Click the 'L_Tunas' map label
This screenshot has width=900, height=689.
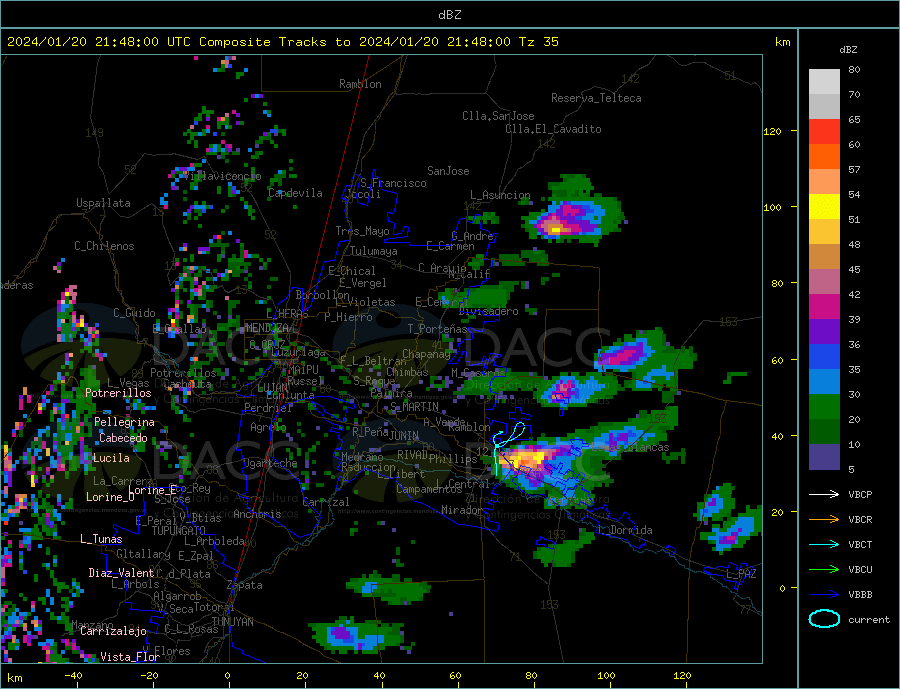(101, 539)
